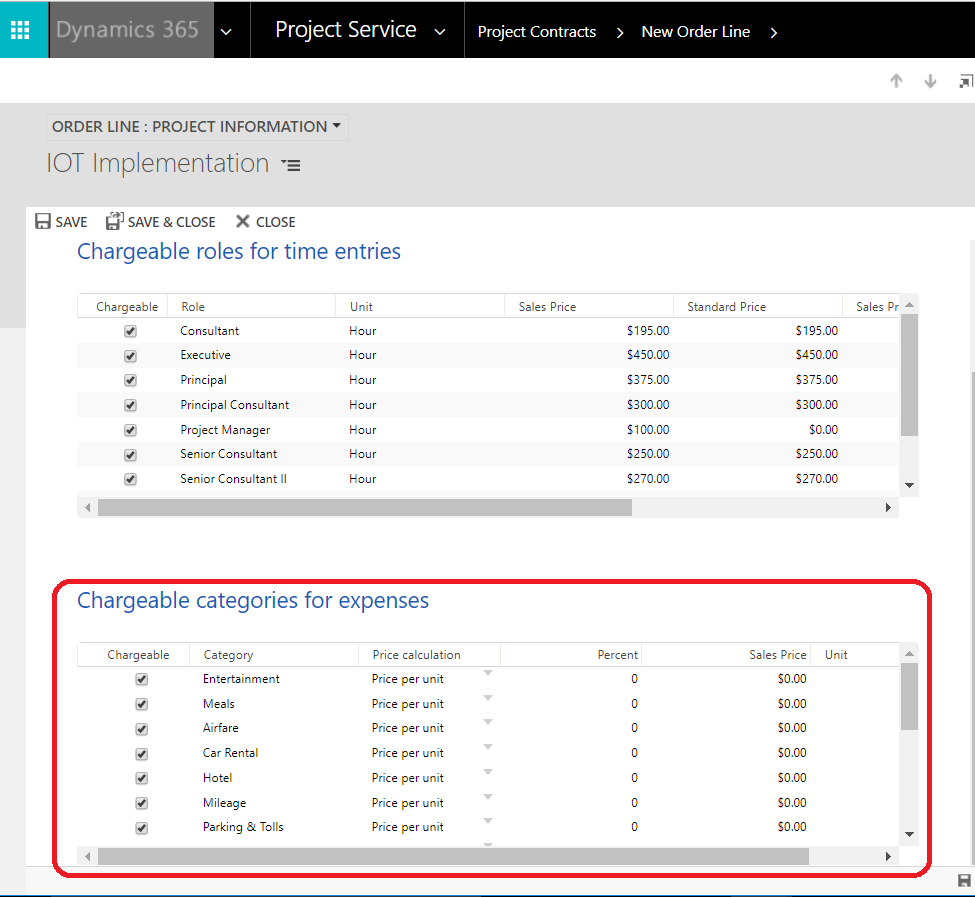This screenshot has height=897, width=975.
Task: Uncheck Chargeable for Consultant role
Action: (x=130, y=331)
